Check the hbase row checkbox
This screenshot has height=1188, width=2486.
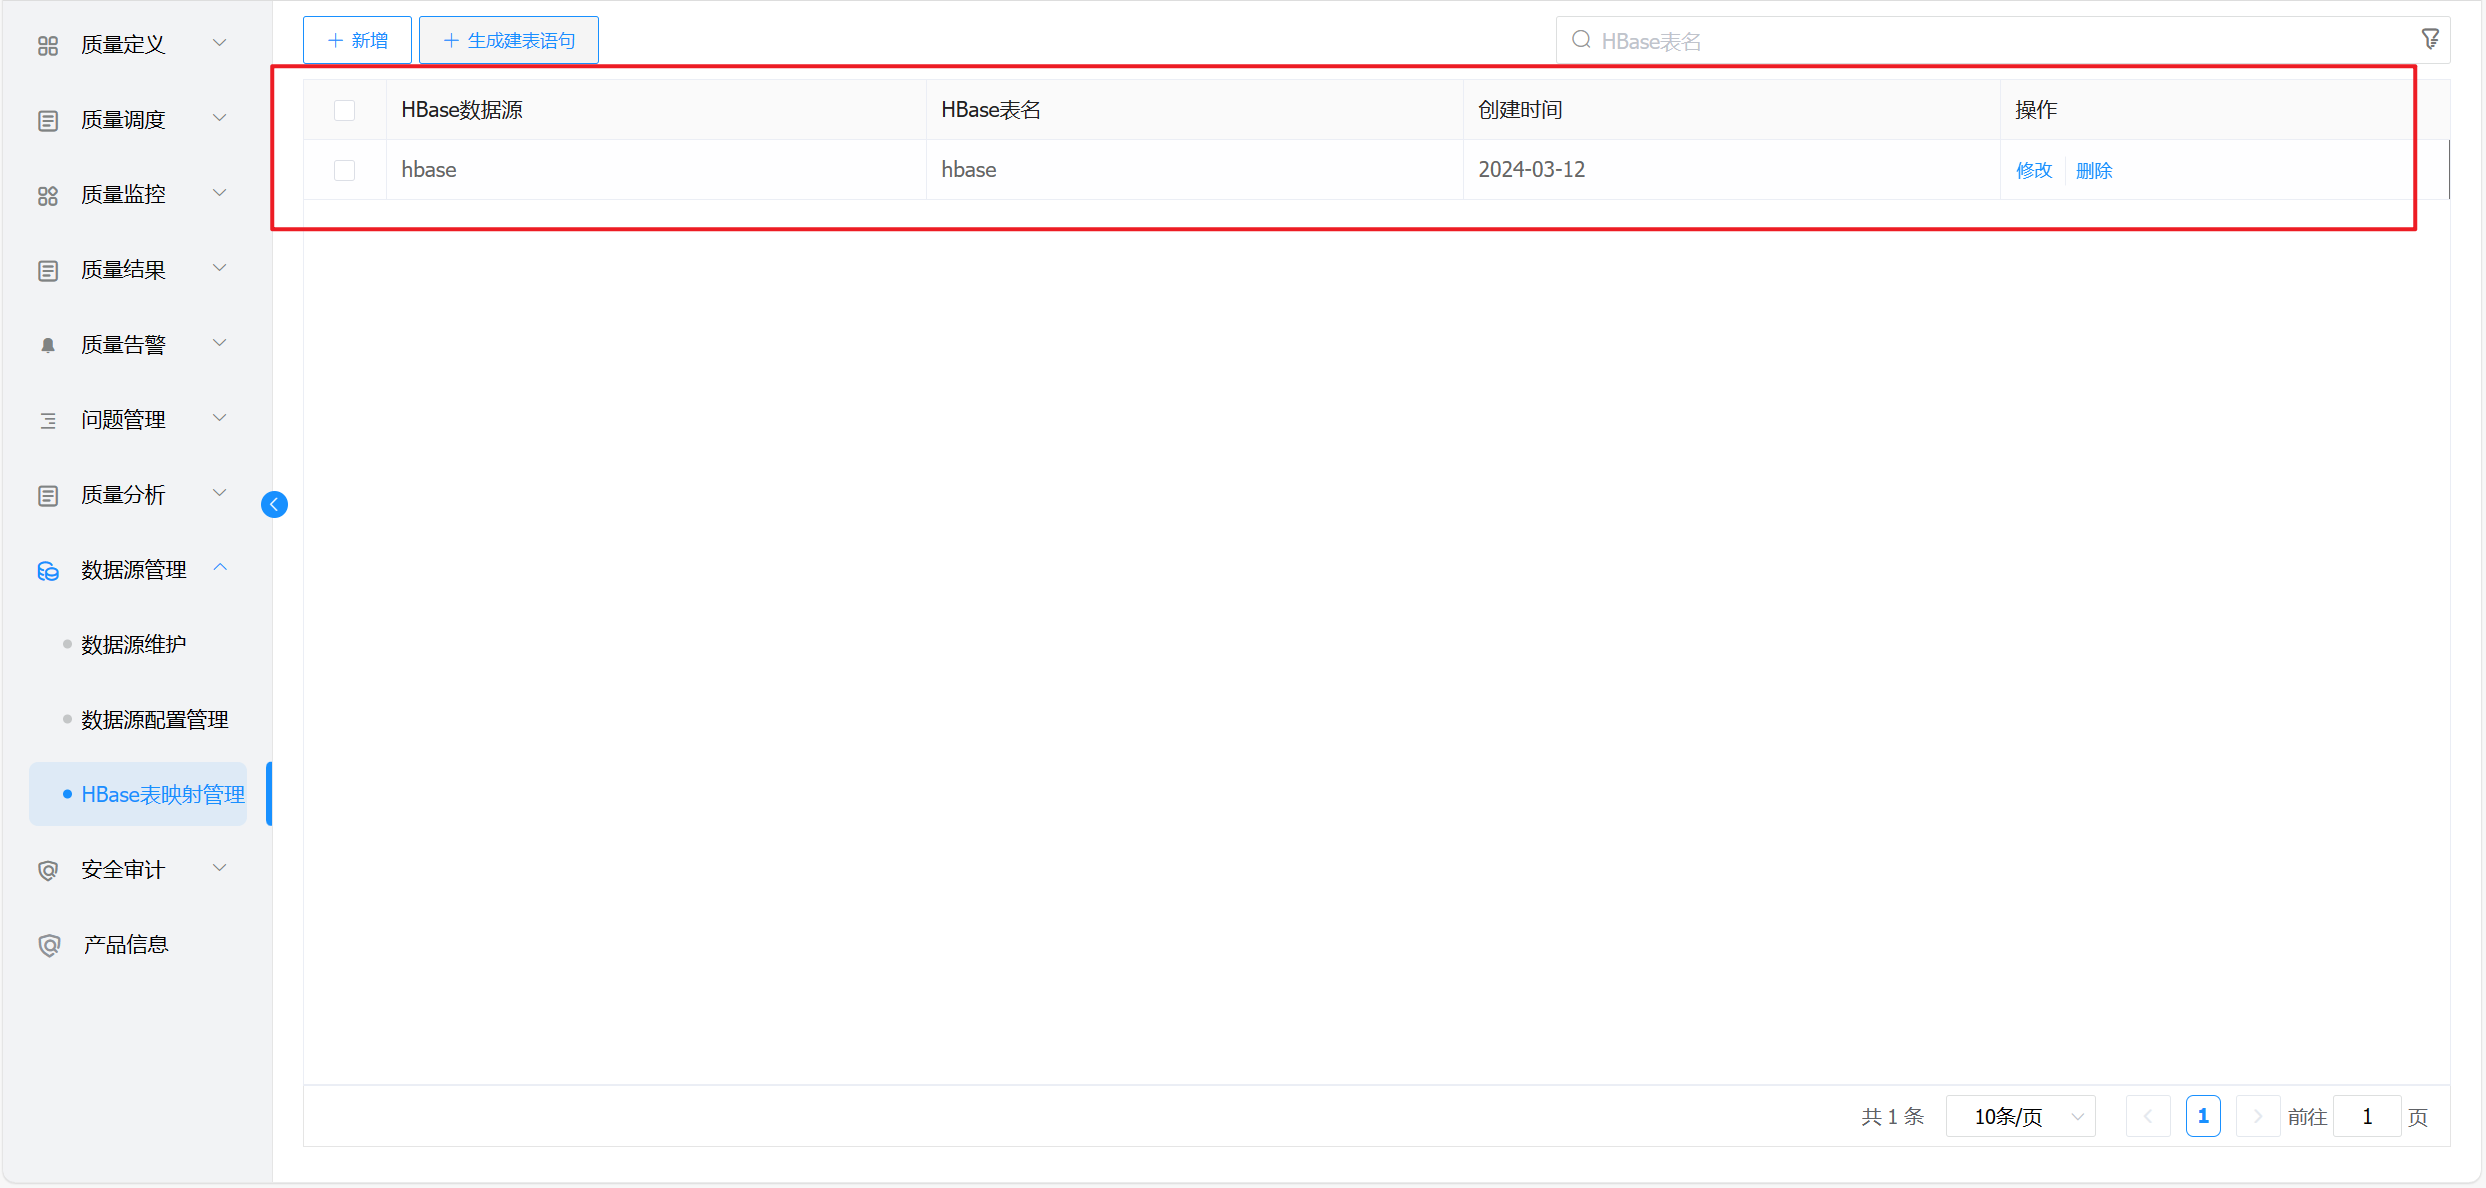[345, 170]
